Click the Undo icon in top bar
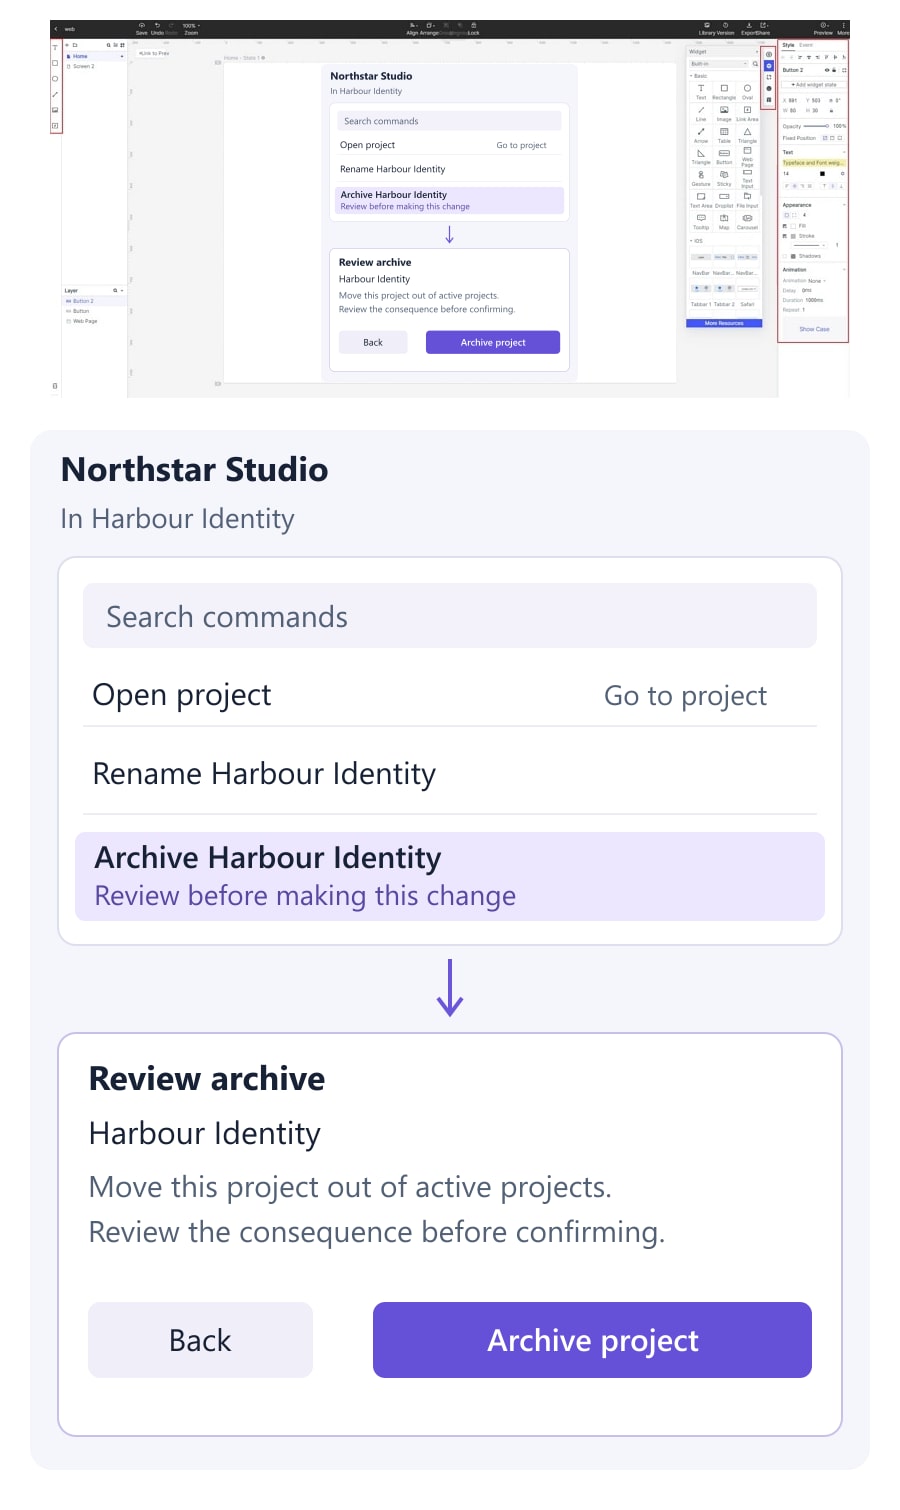The width and height of the screenshot is (900, 1510). click(157, 25)
